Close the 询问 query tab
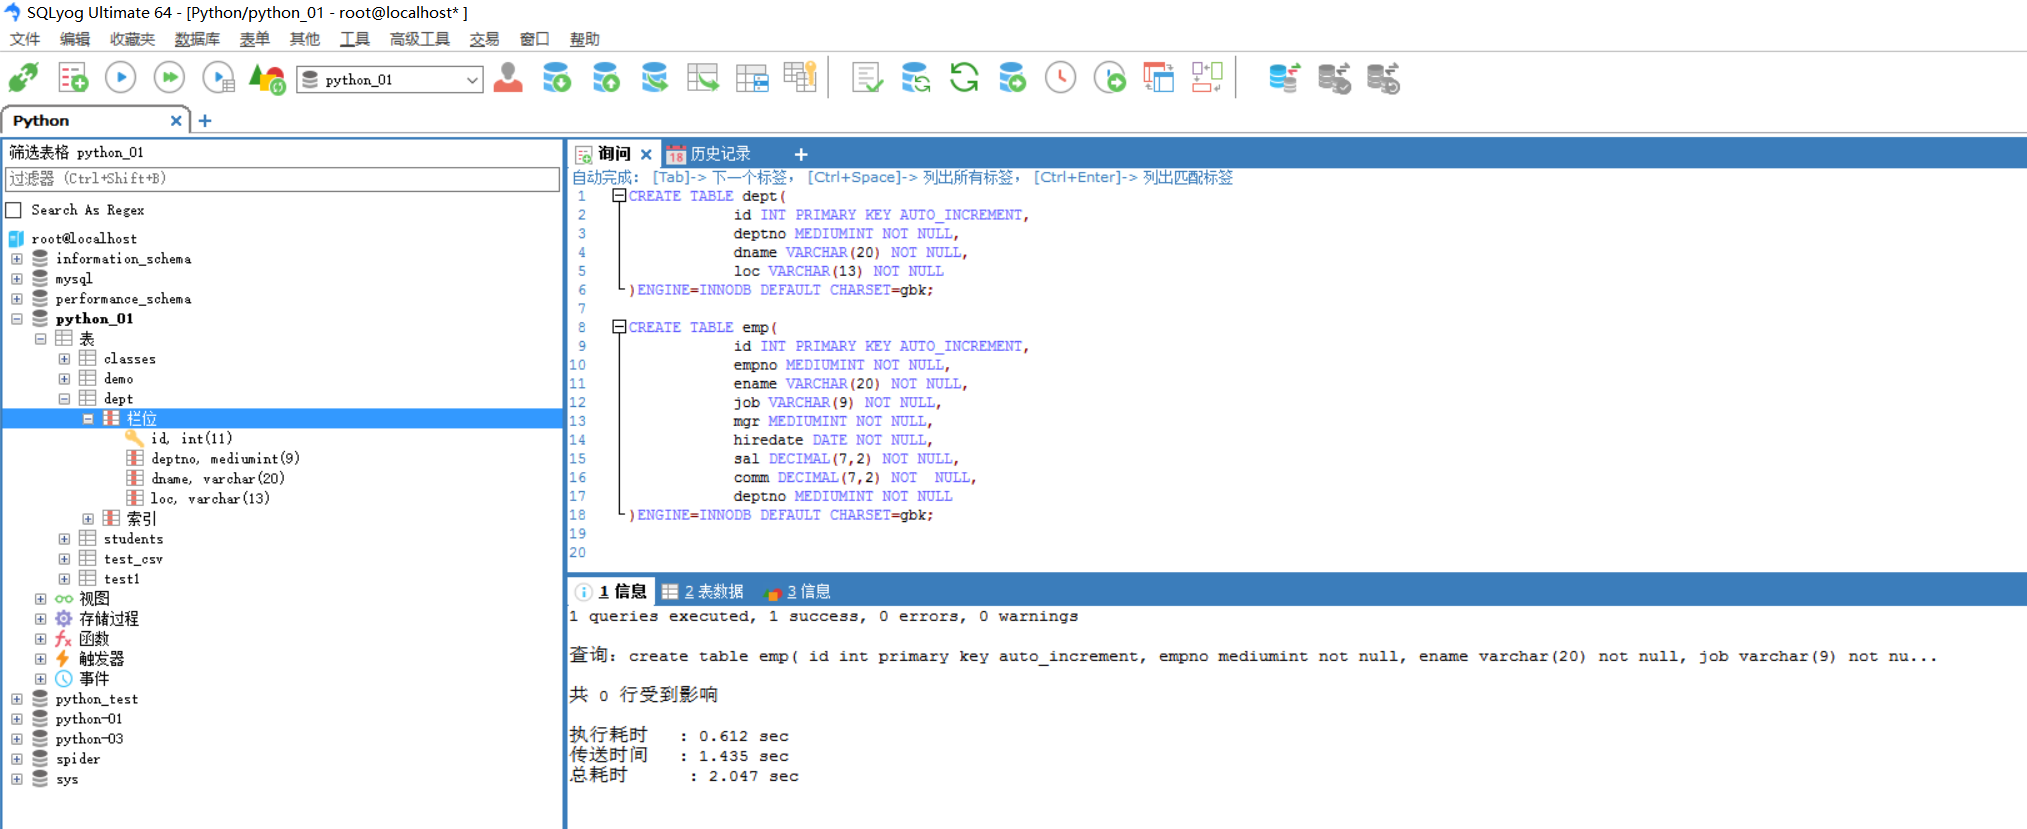This screenshot has height=829, width=2027. click(x=646, y=154)
